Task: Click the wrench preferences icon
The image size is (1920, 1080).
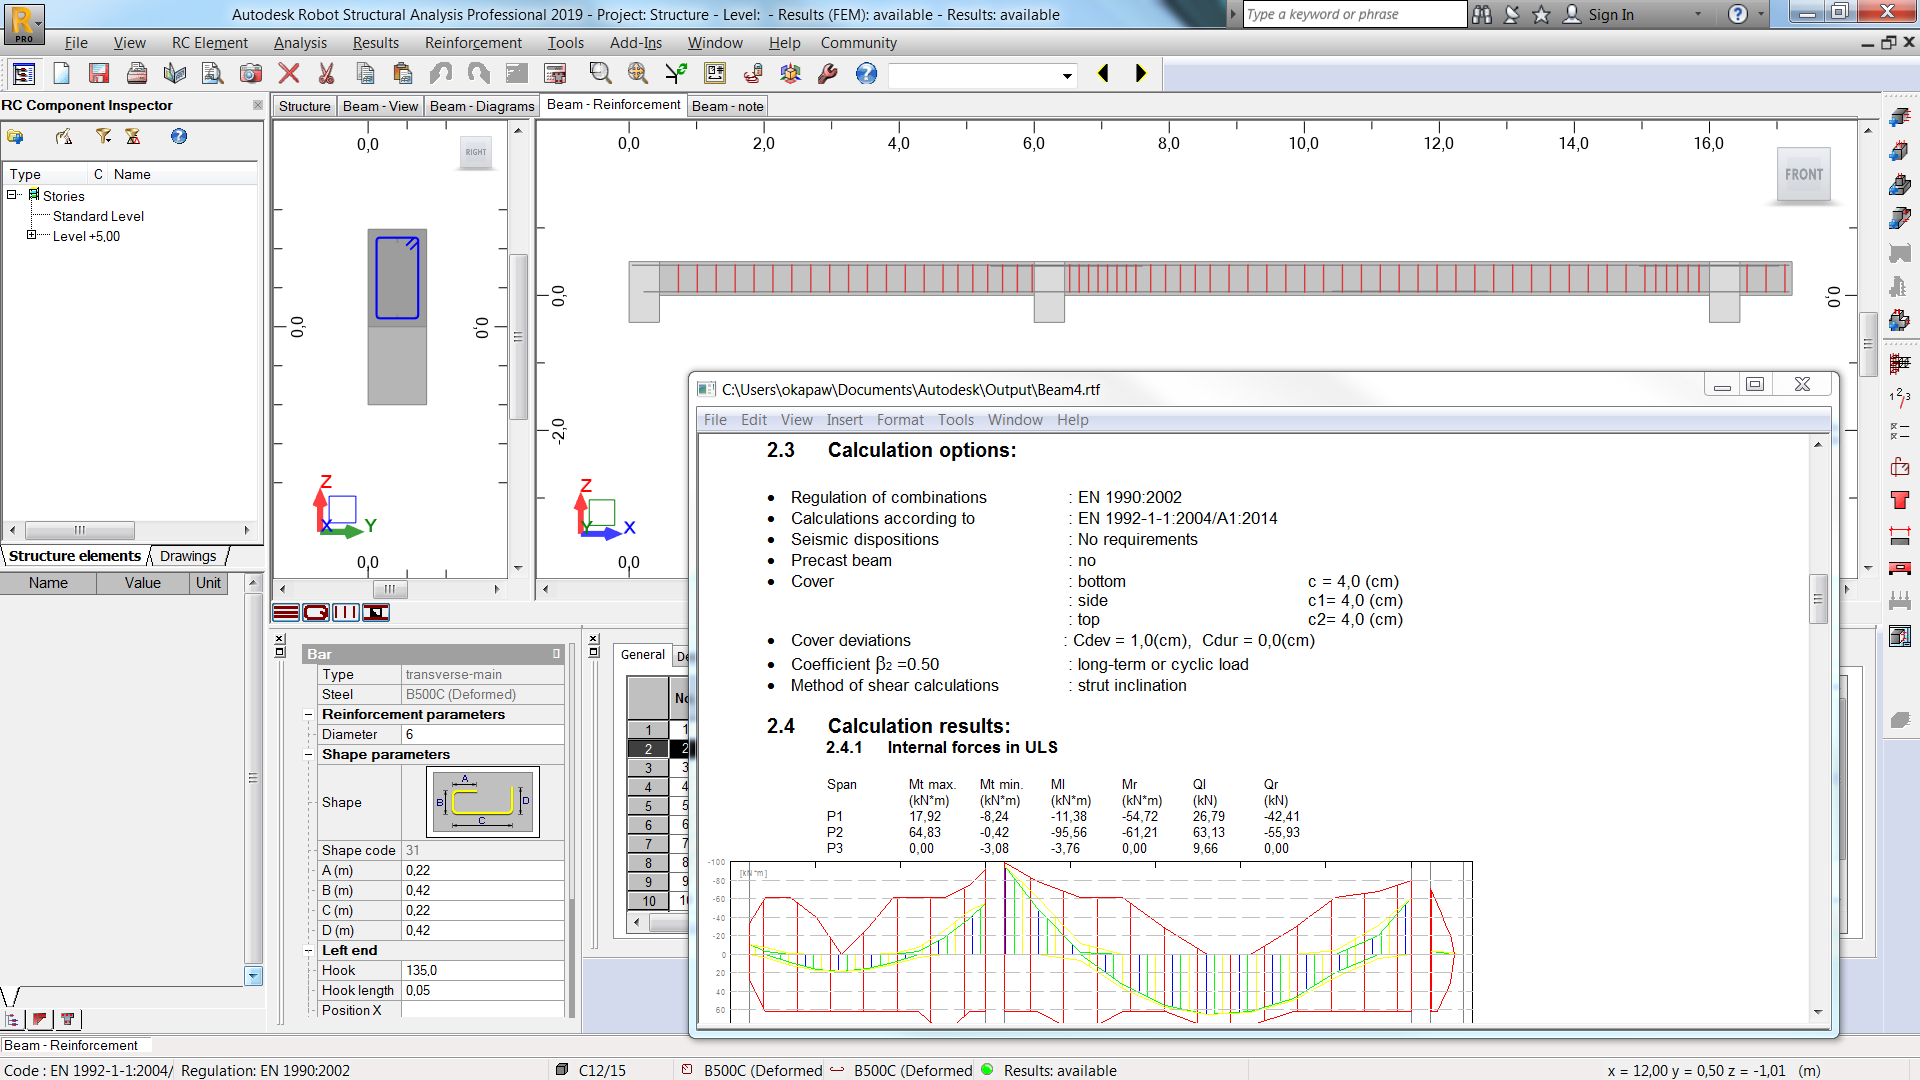Action: [827, 73]
